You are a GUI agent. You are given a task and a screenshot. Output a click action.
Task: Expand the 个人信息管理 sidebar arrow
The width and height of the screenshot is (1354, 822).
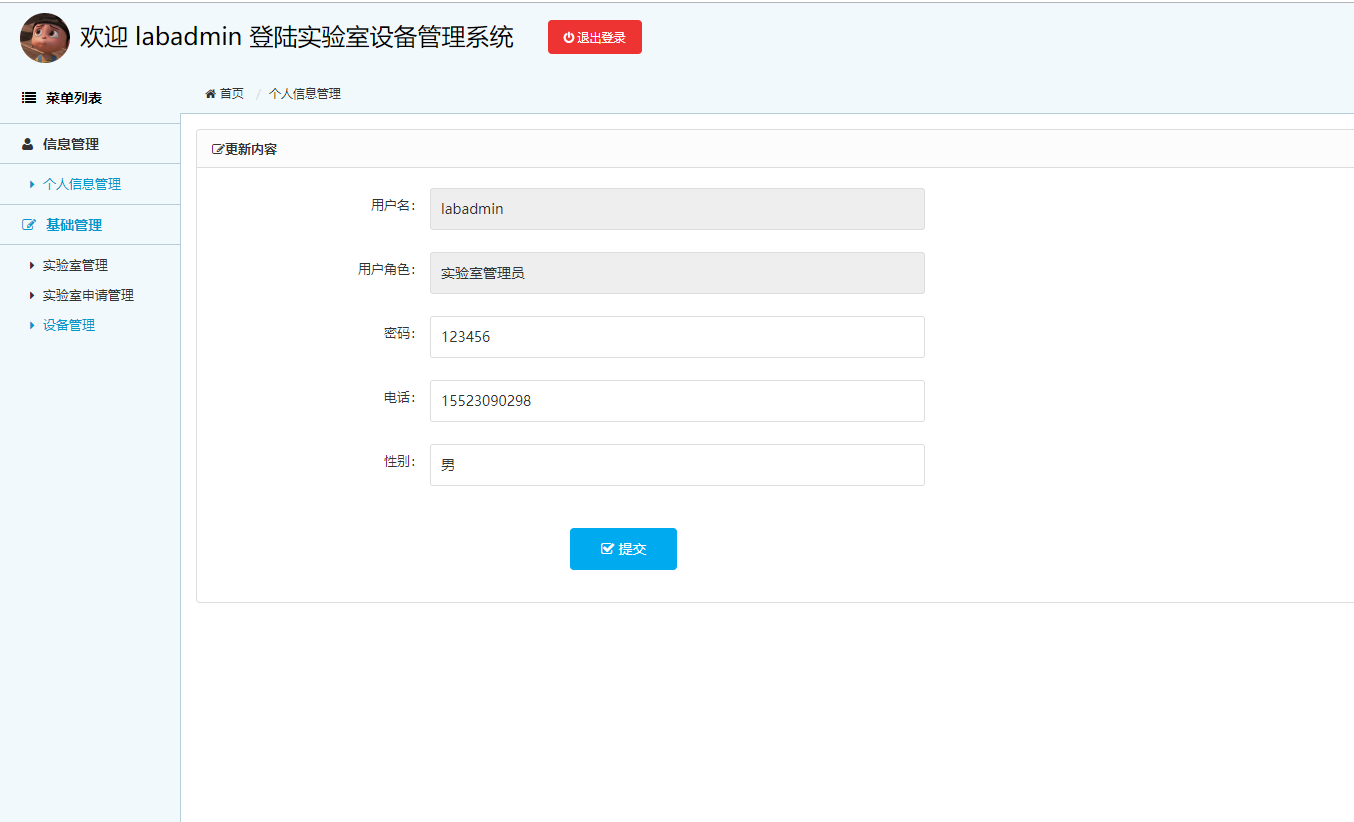32,184
